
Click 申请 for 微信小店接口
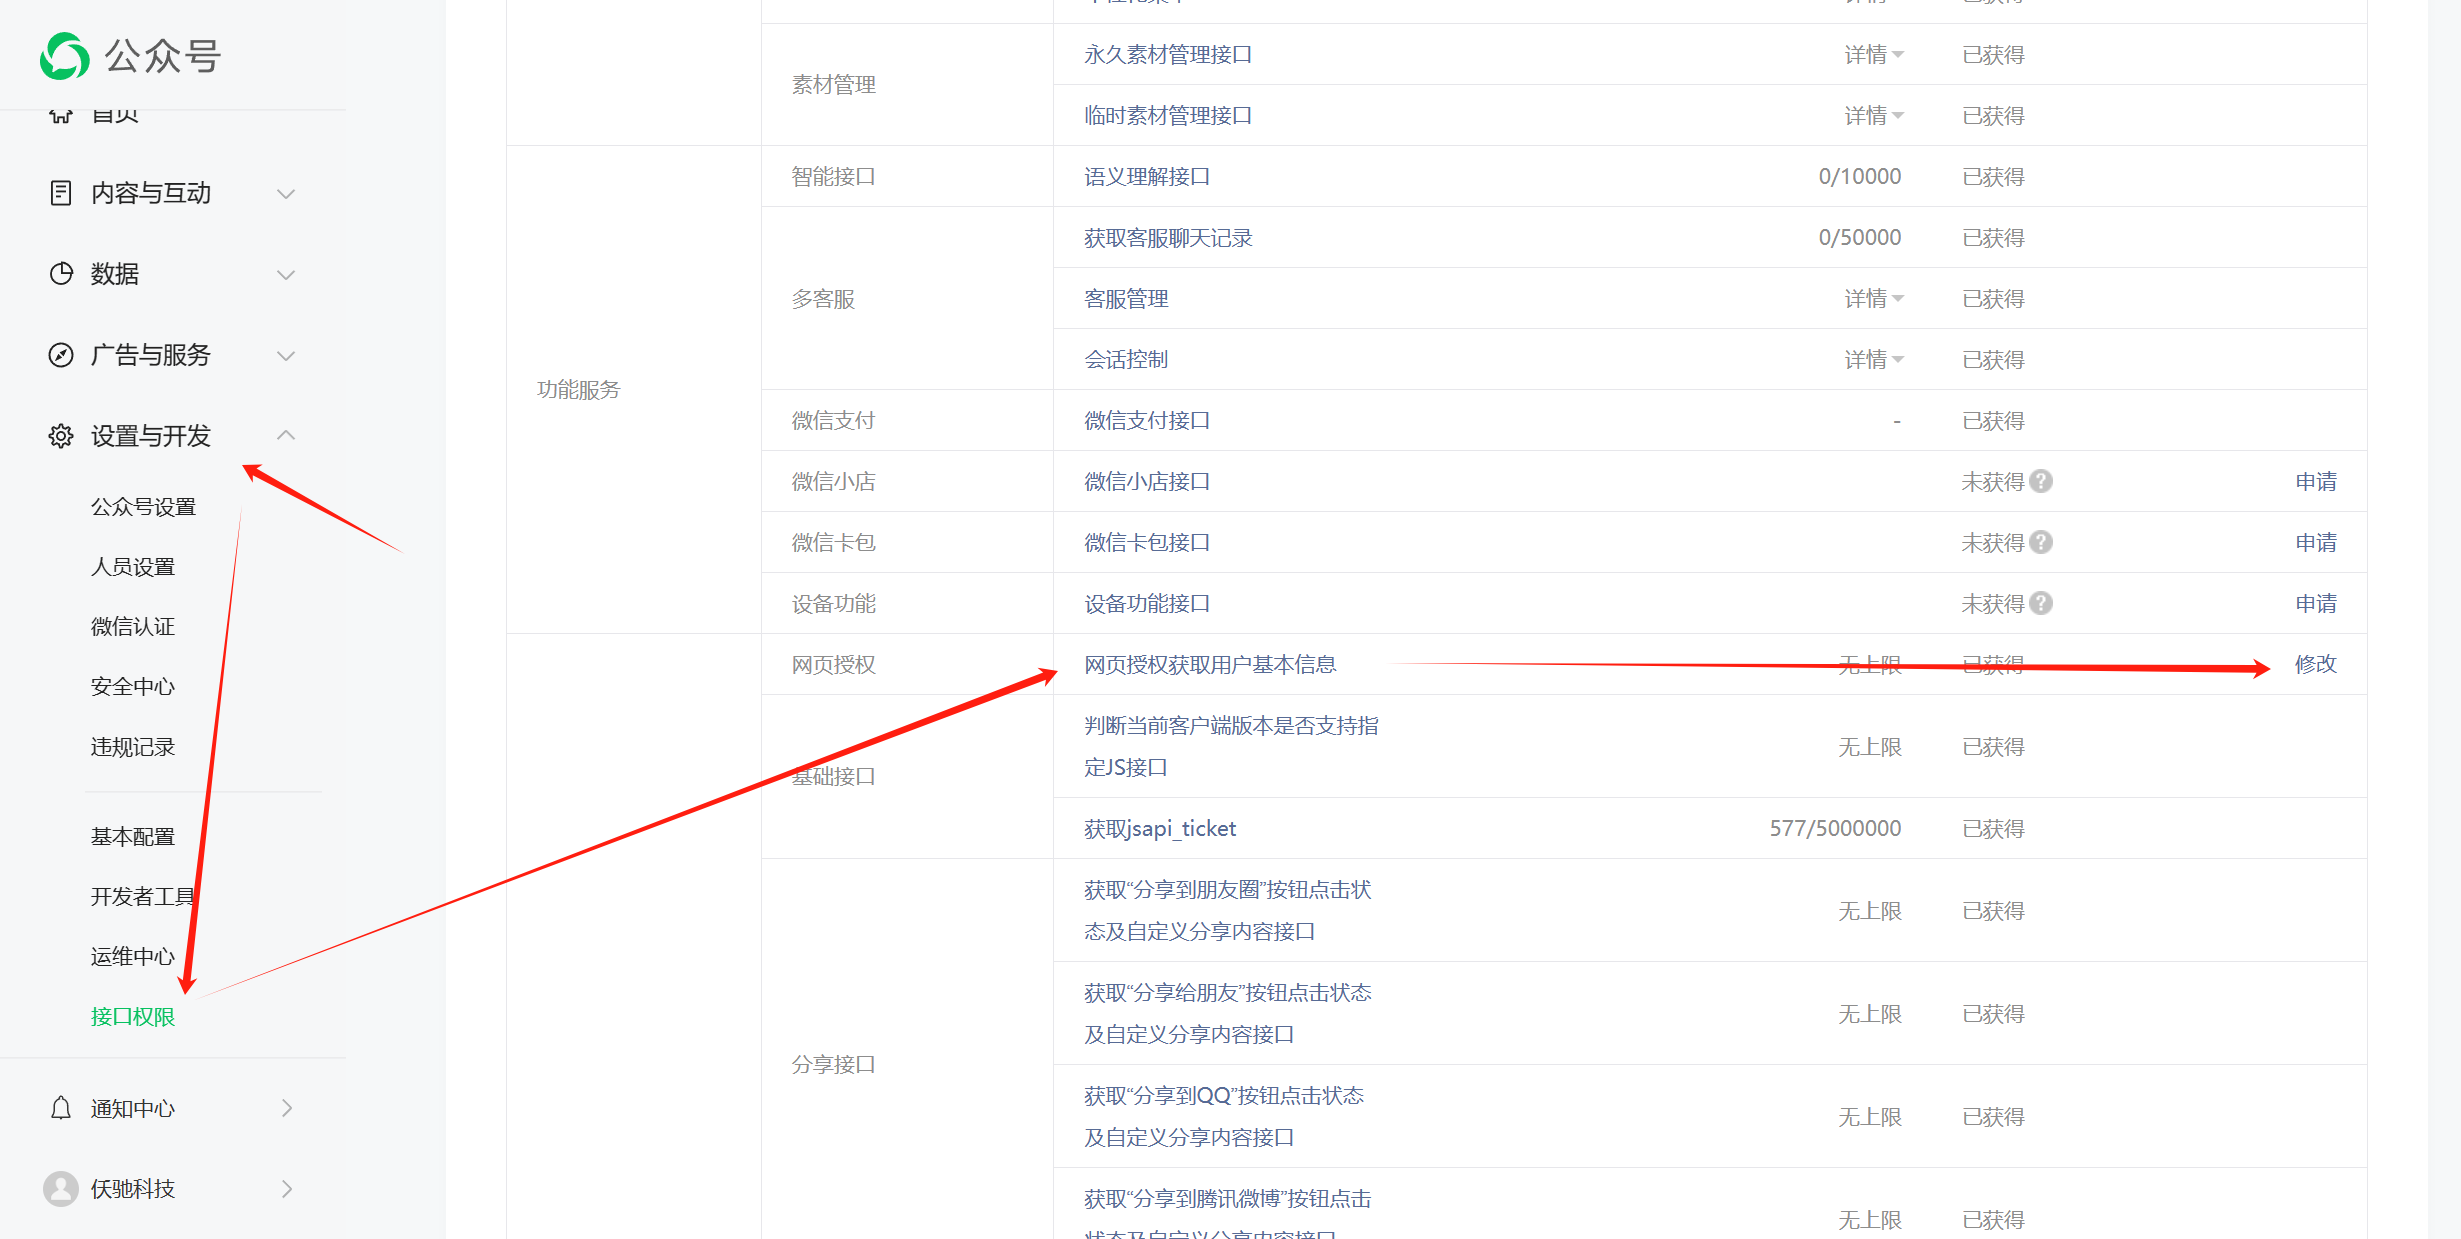coord(2315,482)
